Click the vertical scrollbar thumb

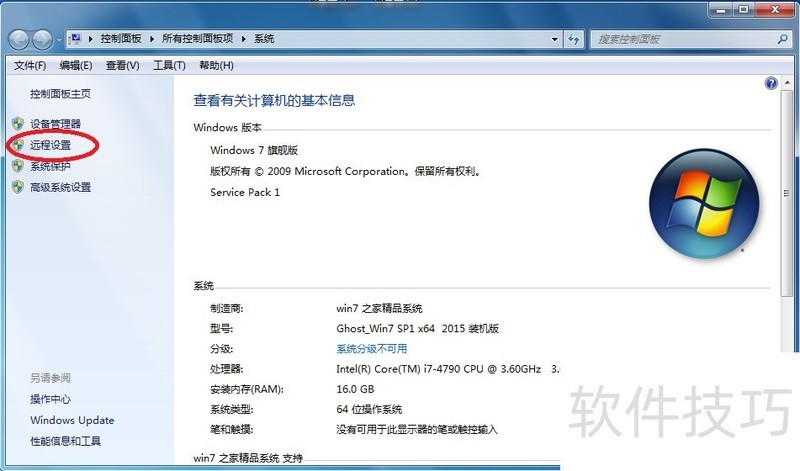(786, 193)
